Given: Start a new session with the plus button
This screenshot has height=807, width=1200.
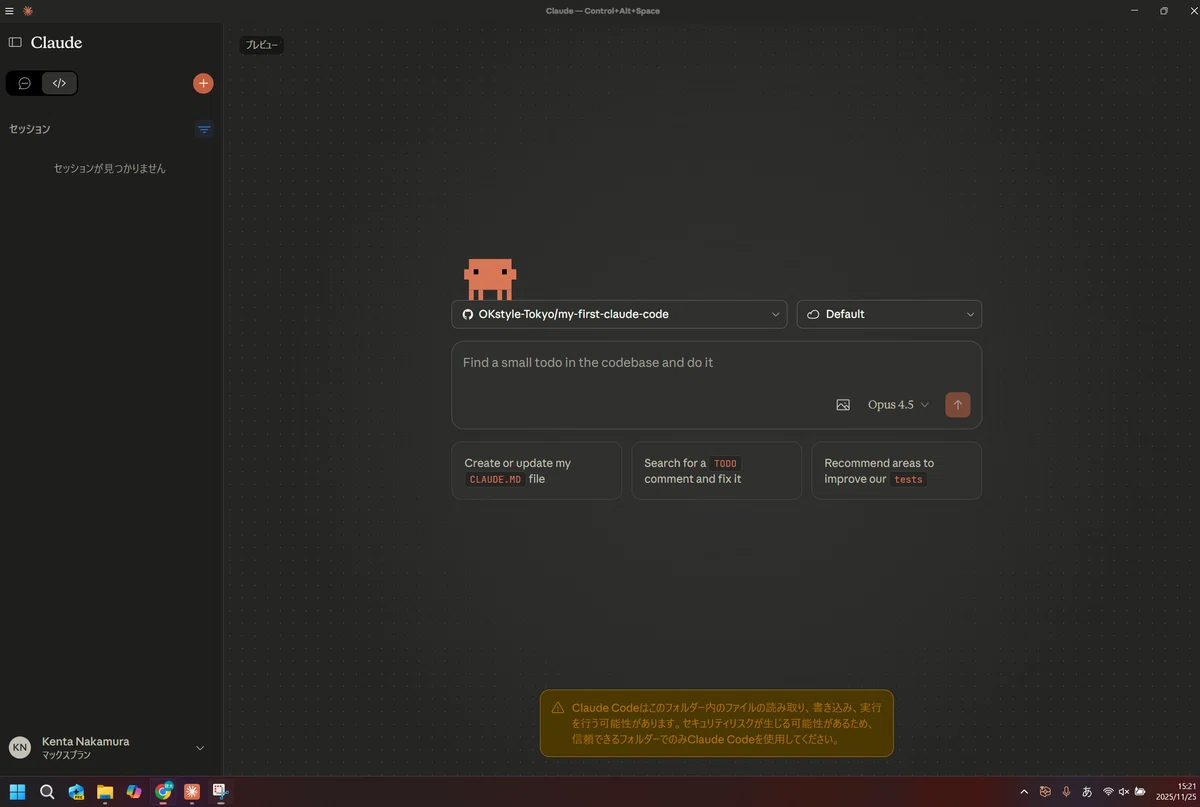Looking at the screenshot, I should click(x=203, y=84).
